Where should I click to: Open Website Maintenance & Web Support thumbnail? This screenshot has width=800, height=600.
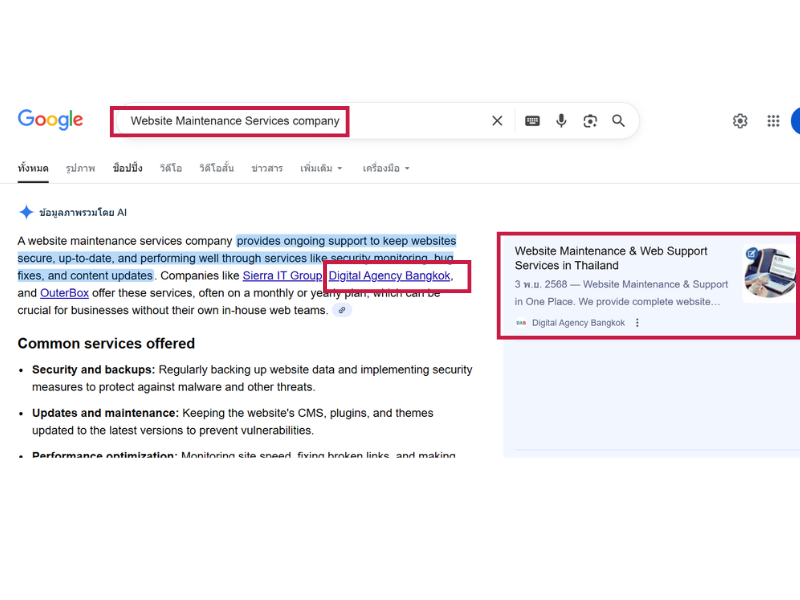coord(768,273)
